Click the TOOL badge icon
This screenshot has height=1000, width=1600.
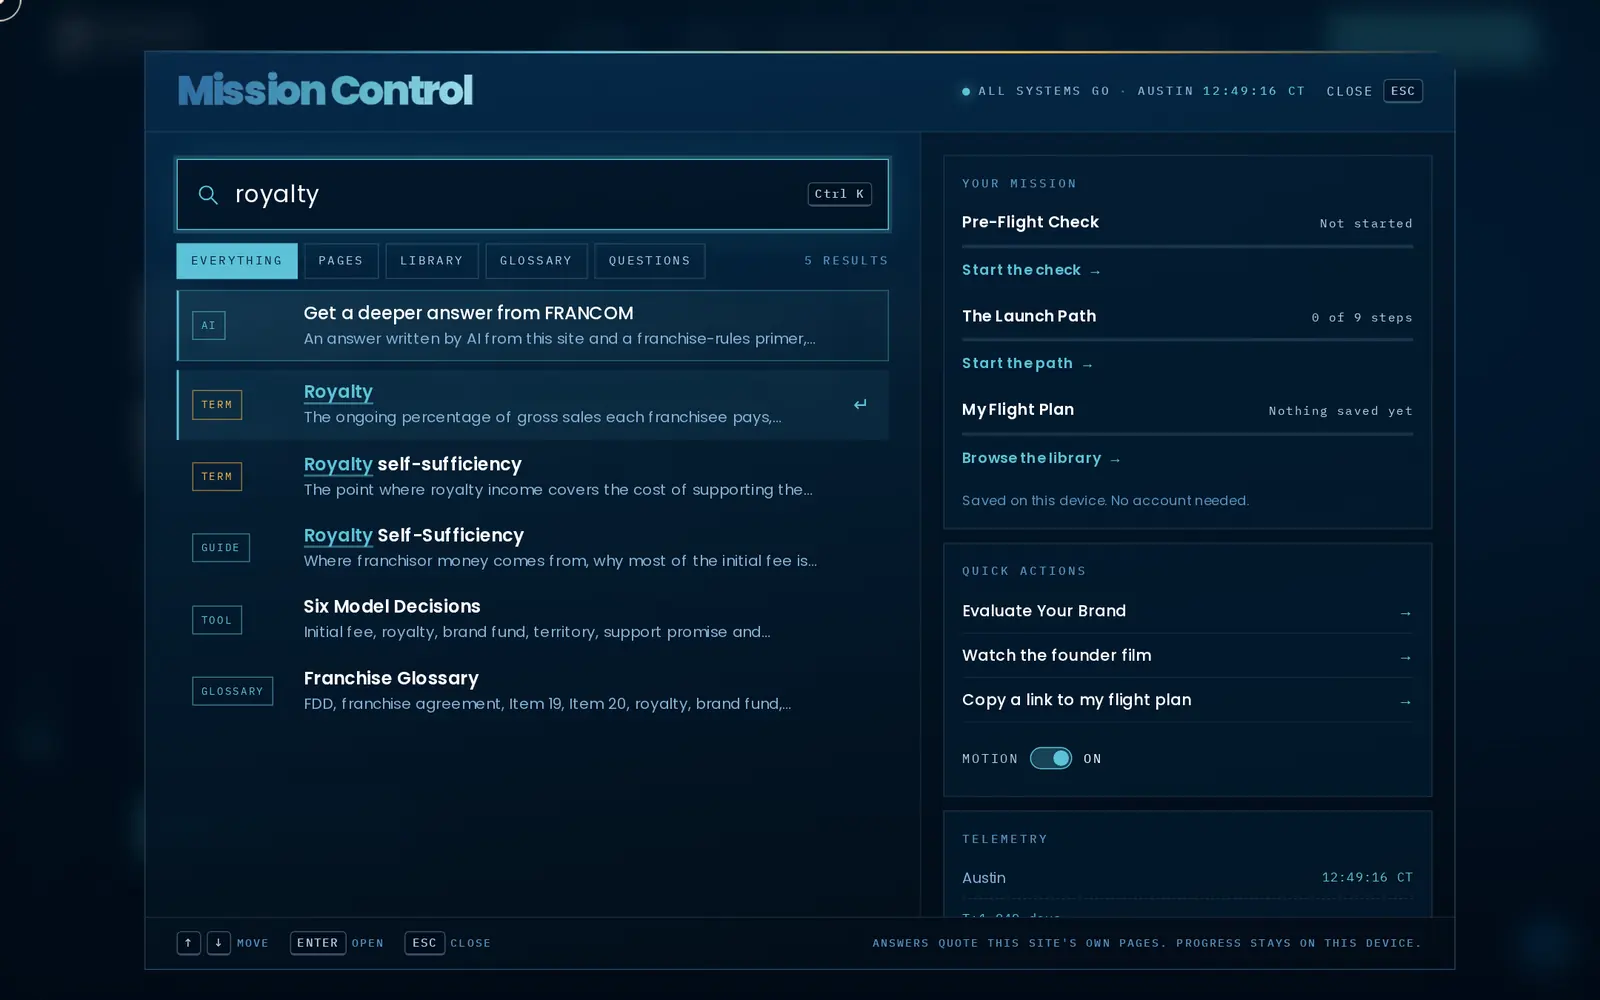pos(217,620)
